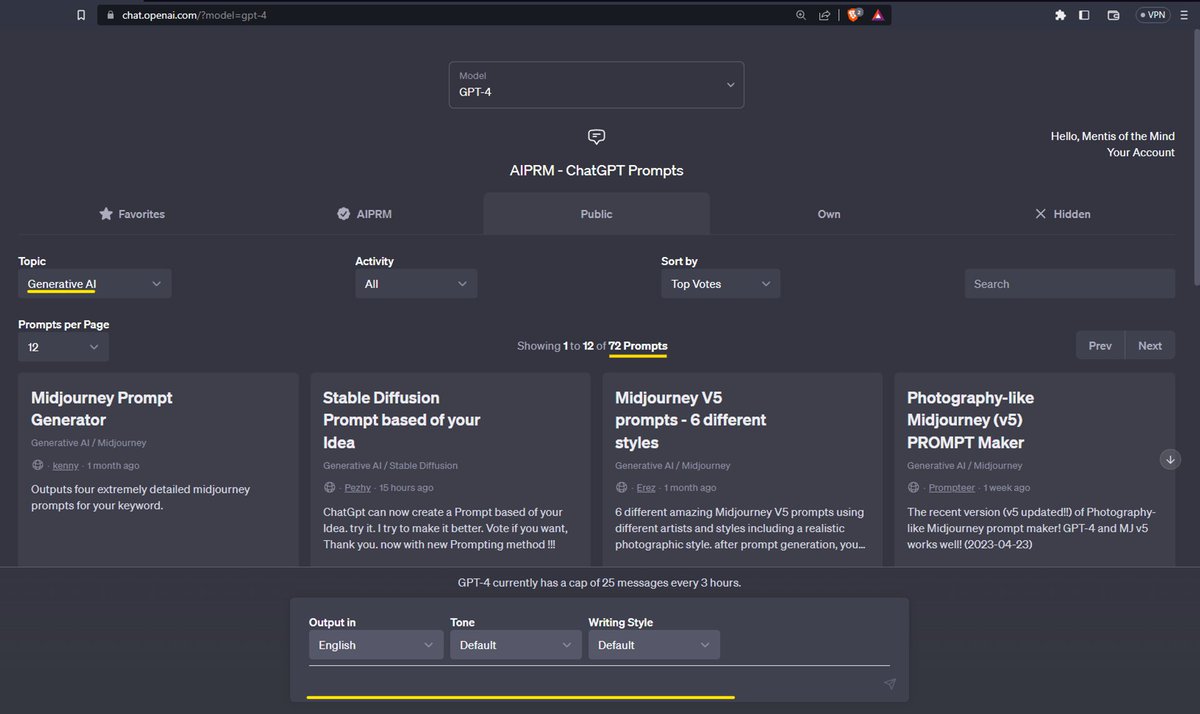
Task: Click the 'AIPRM - ChatGPT Prompts' heading
Action: tap(597, 171)
